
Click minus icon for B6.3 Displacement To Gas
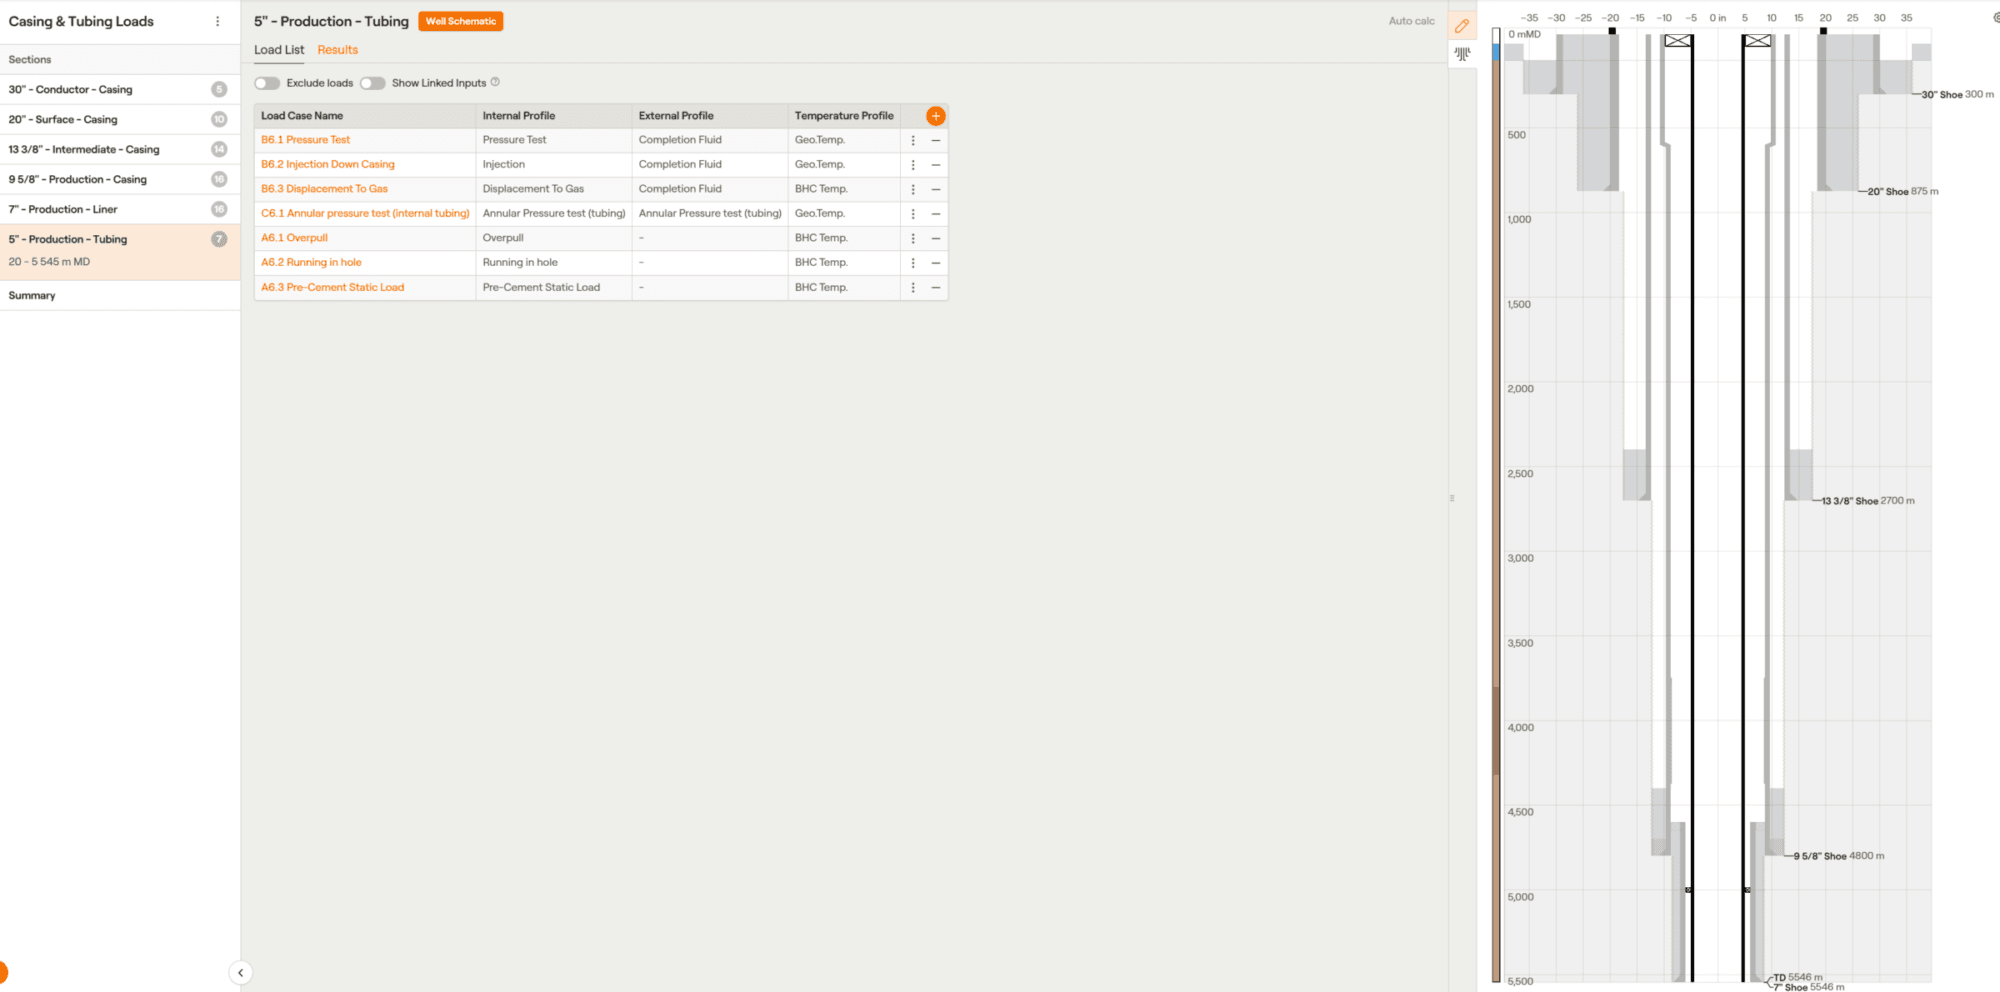[936, 189]
